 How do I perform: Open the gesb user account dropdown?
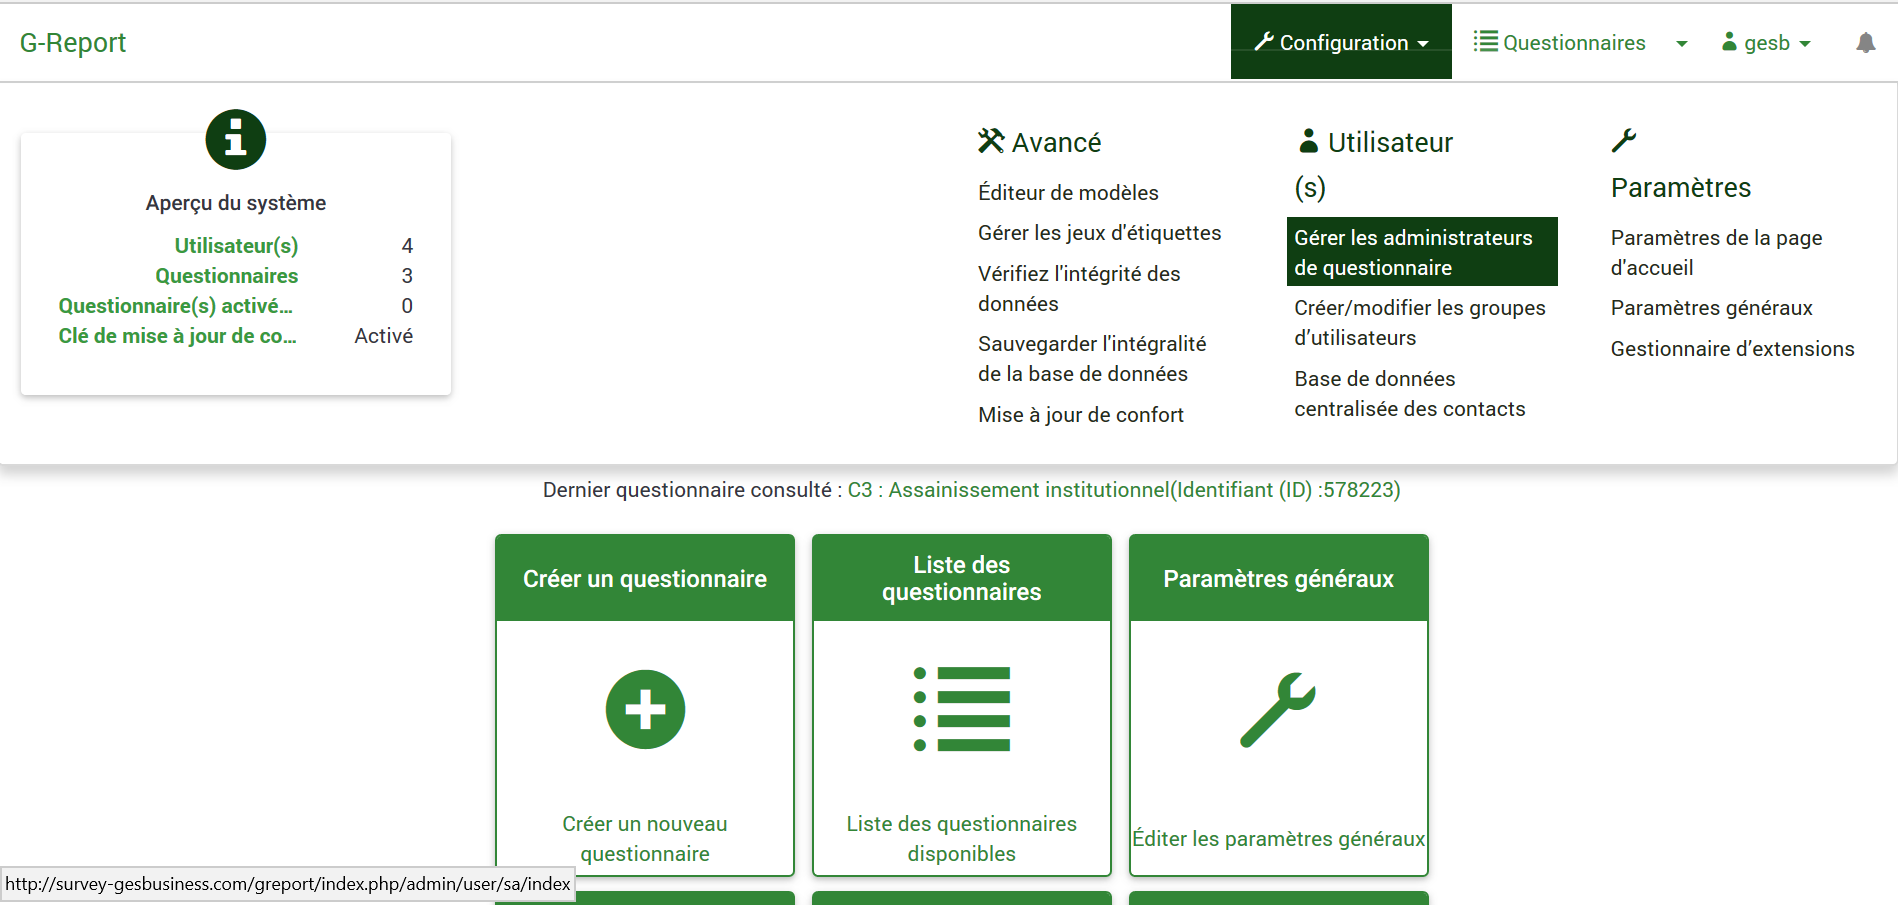pos(1766,43)
